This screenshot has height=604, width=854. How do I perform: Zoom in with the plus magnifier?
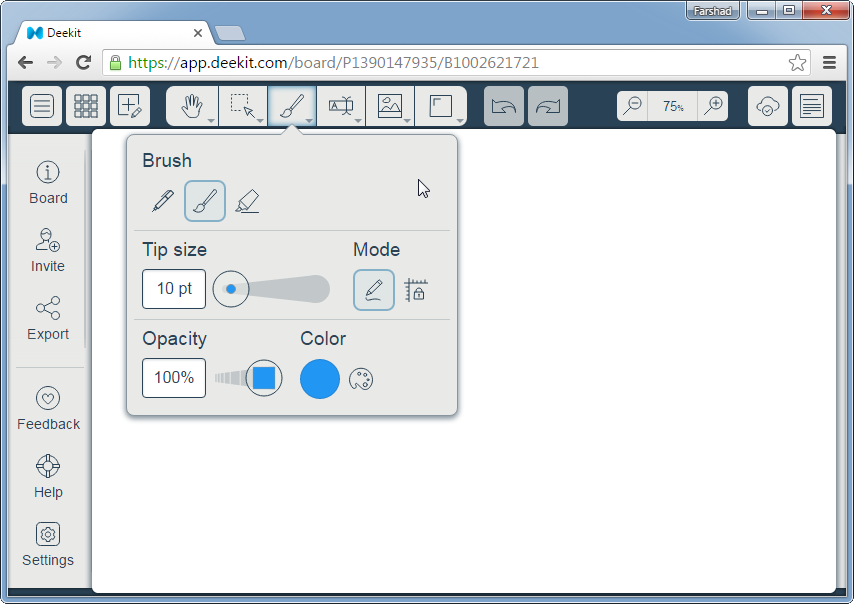point(713,106)
